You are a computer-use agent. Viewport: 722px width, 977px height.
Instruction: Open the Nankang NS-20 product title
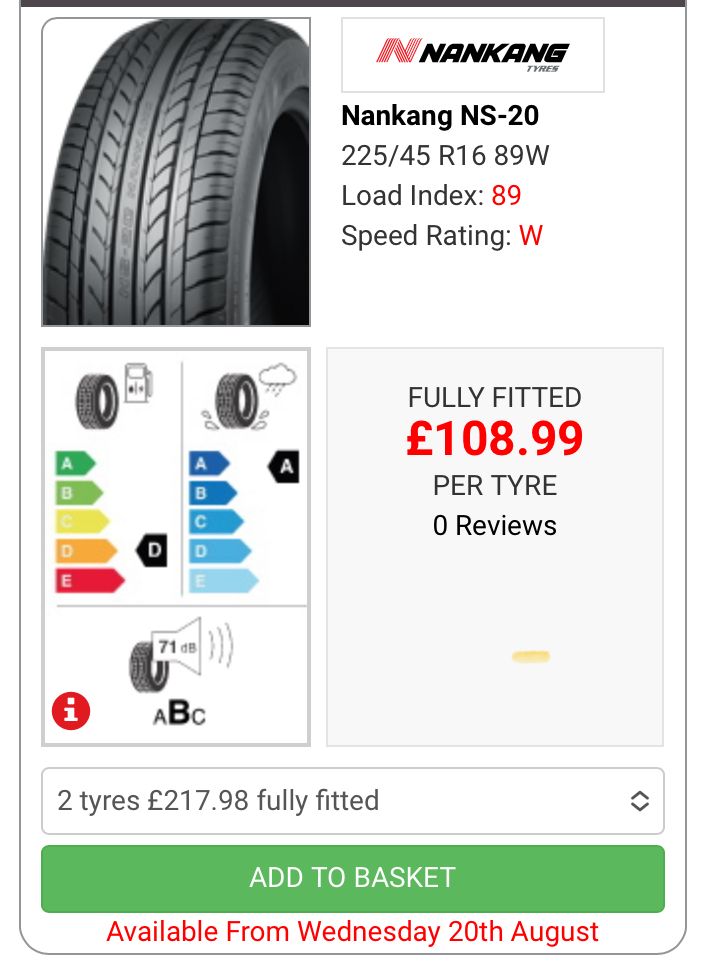coord(440,116)
